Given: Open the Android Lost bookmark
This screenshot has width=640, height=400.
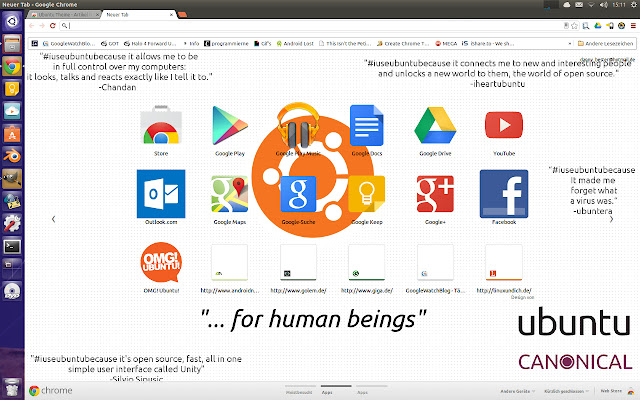Looking at the screenshot, I should [x=295, y=43].
